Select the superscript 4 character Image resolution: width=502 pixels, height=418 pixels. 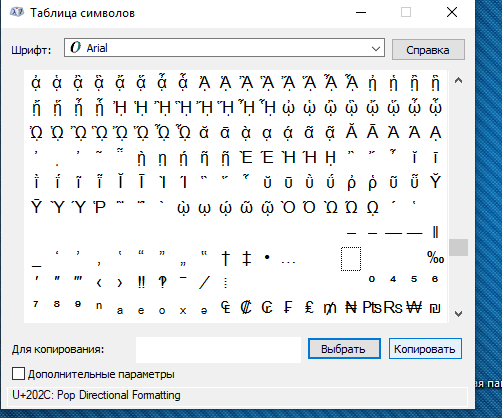click(x=393, y=279)
